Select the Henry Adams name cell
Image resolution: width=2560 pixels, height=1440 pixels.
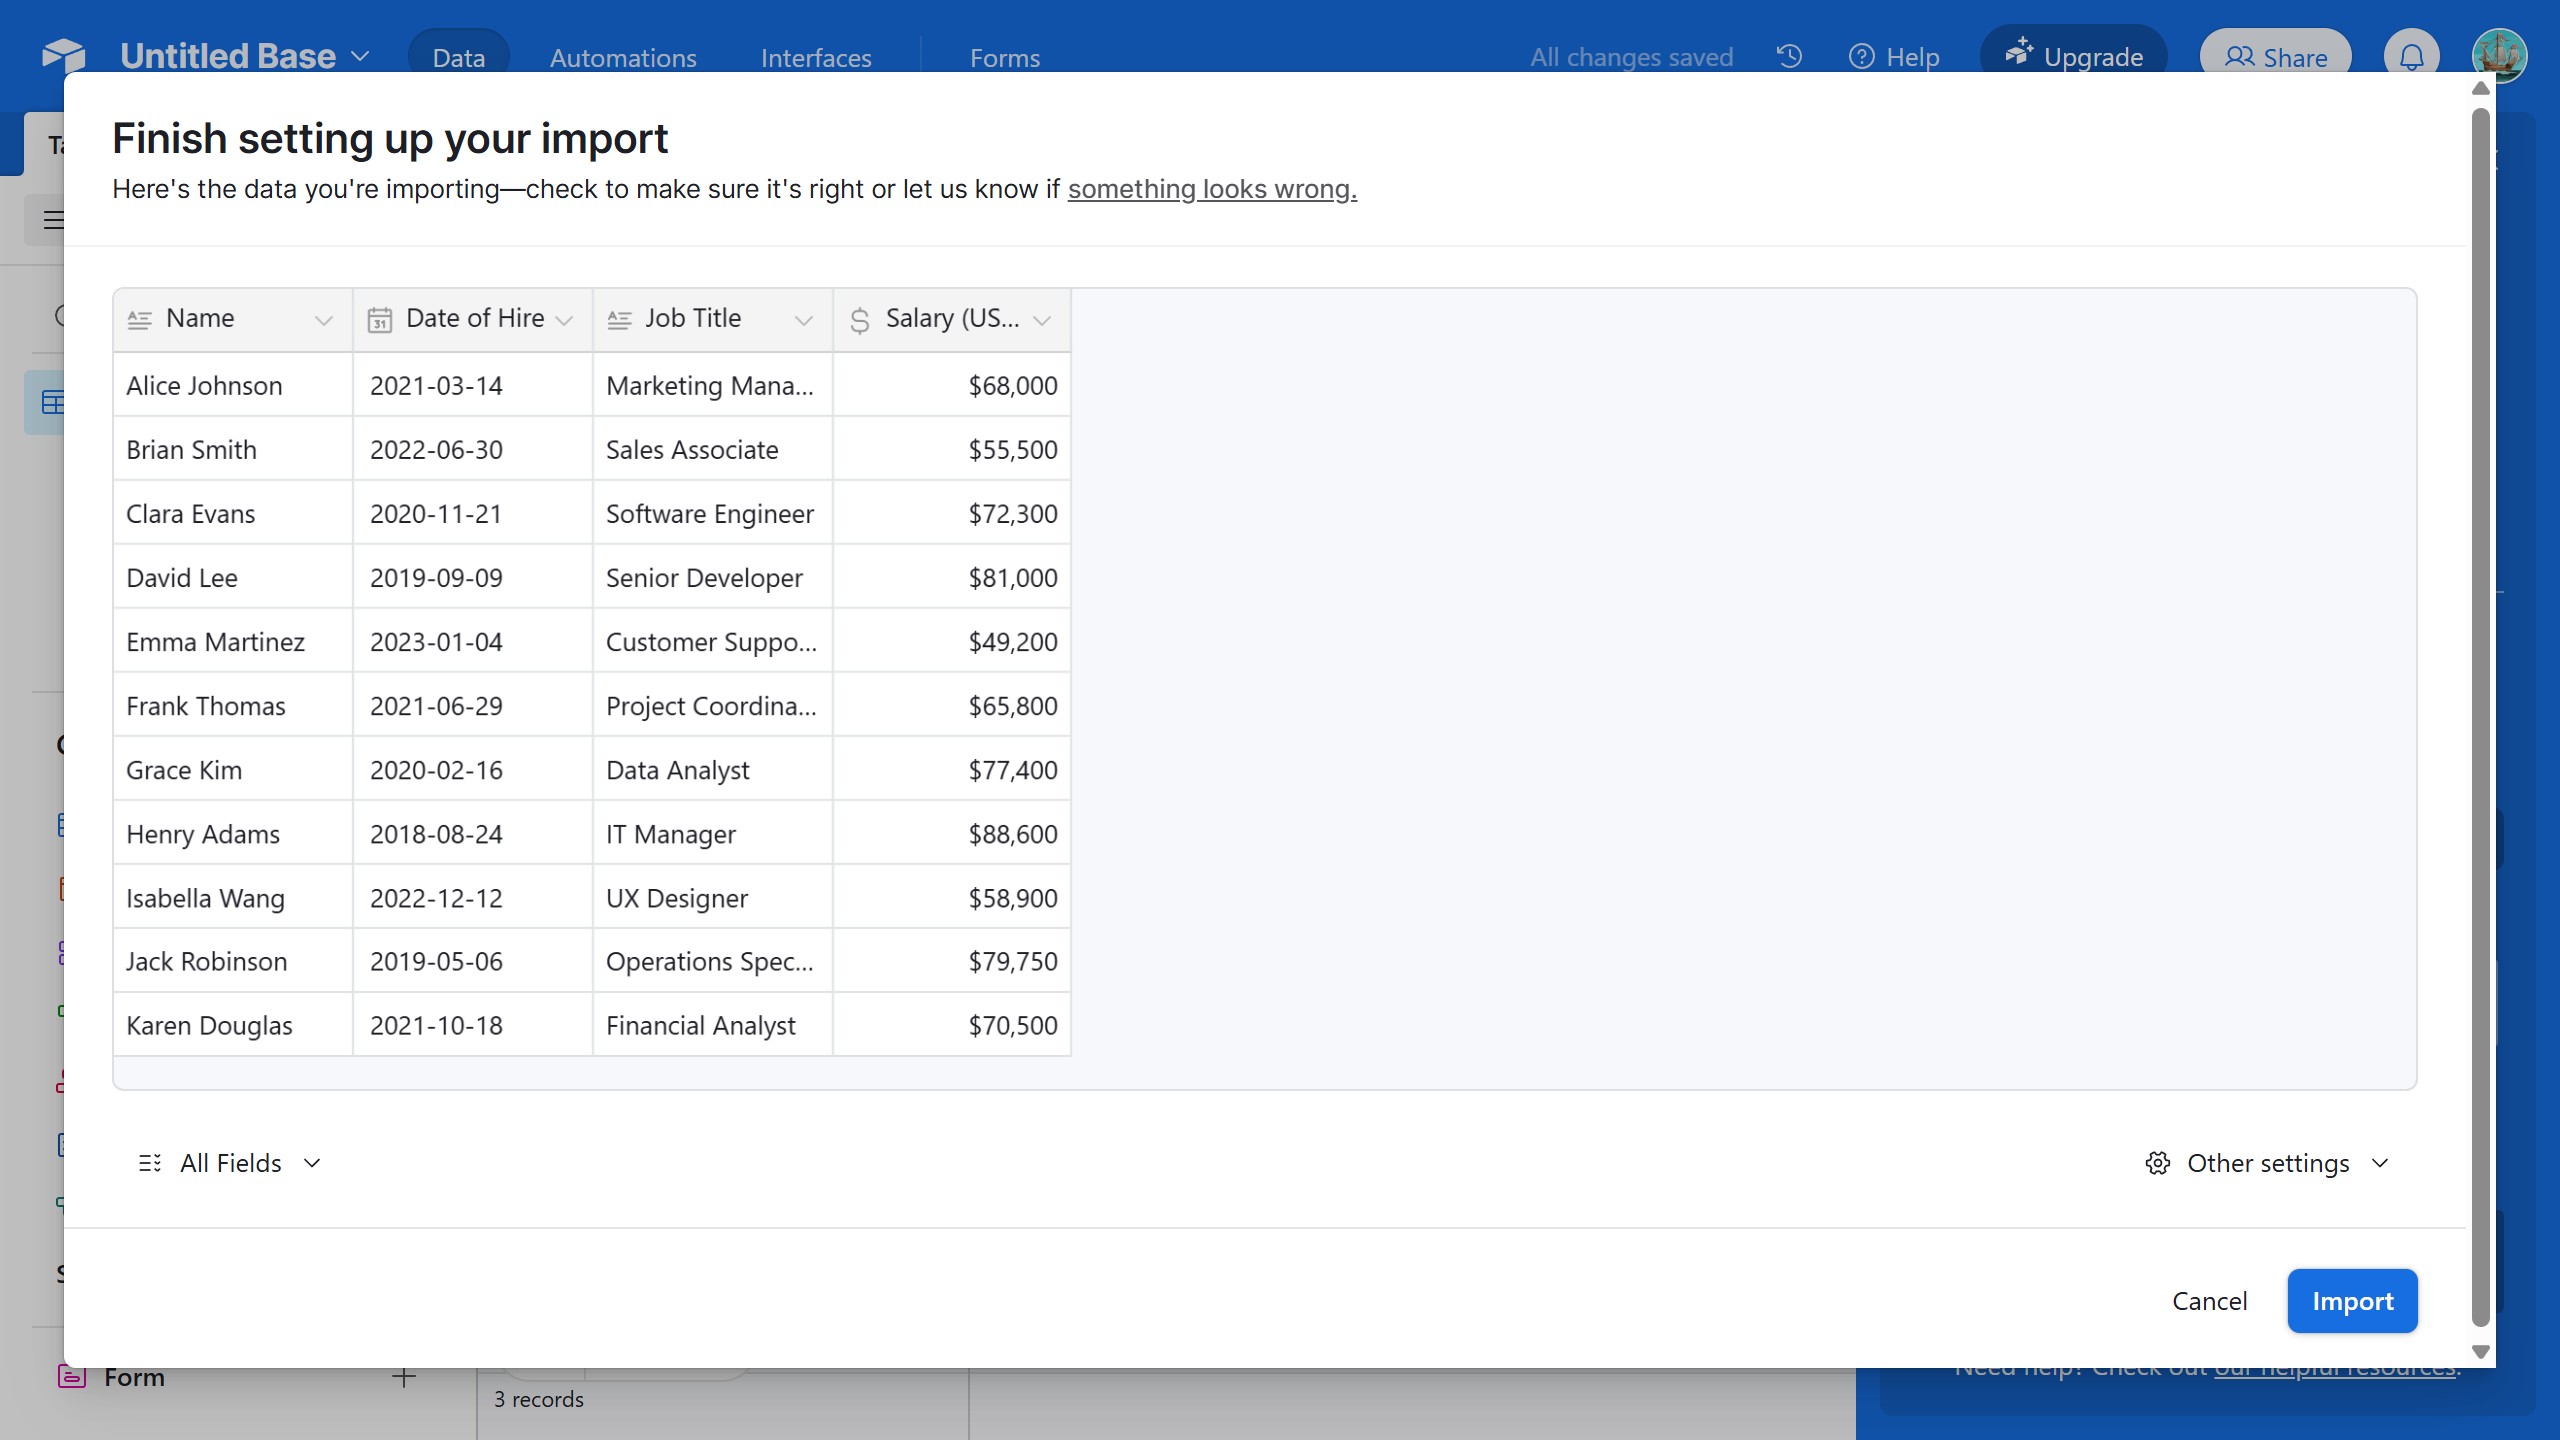[x=233, y=833]
